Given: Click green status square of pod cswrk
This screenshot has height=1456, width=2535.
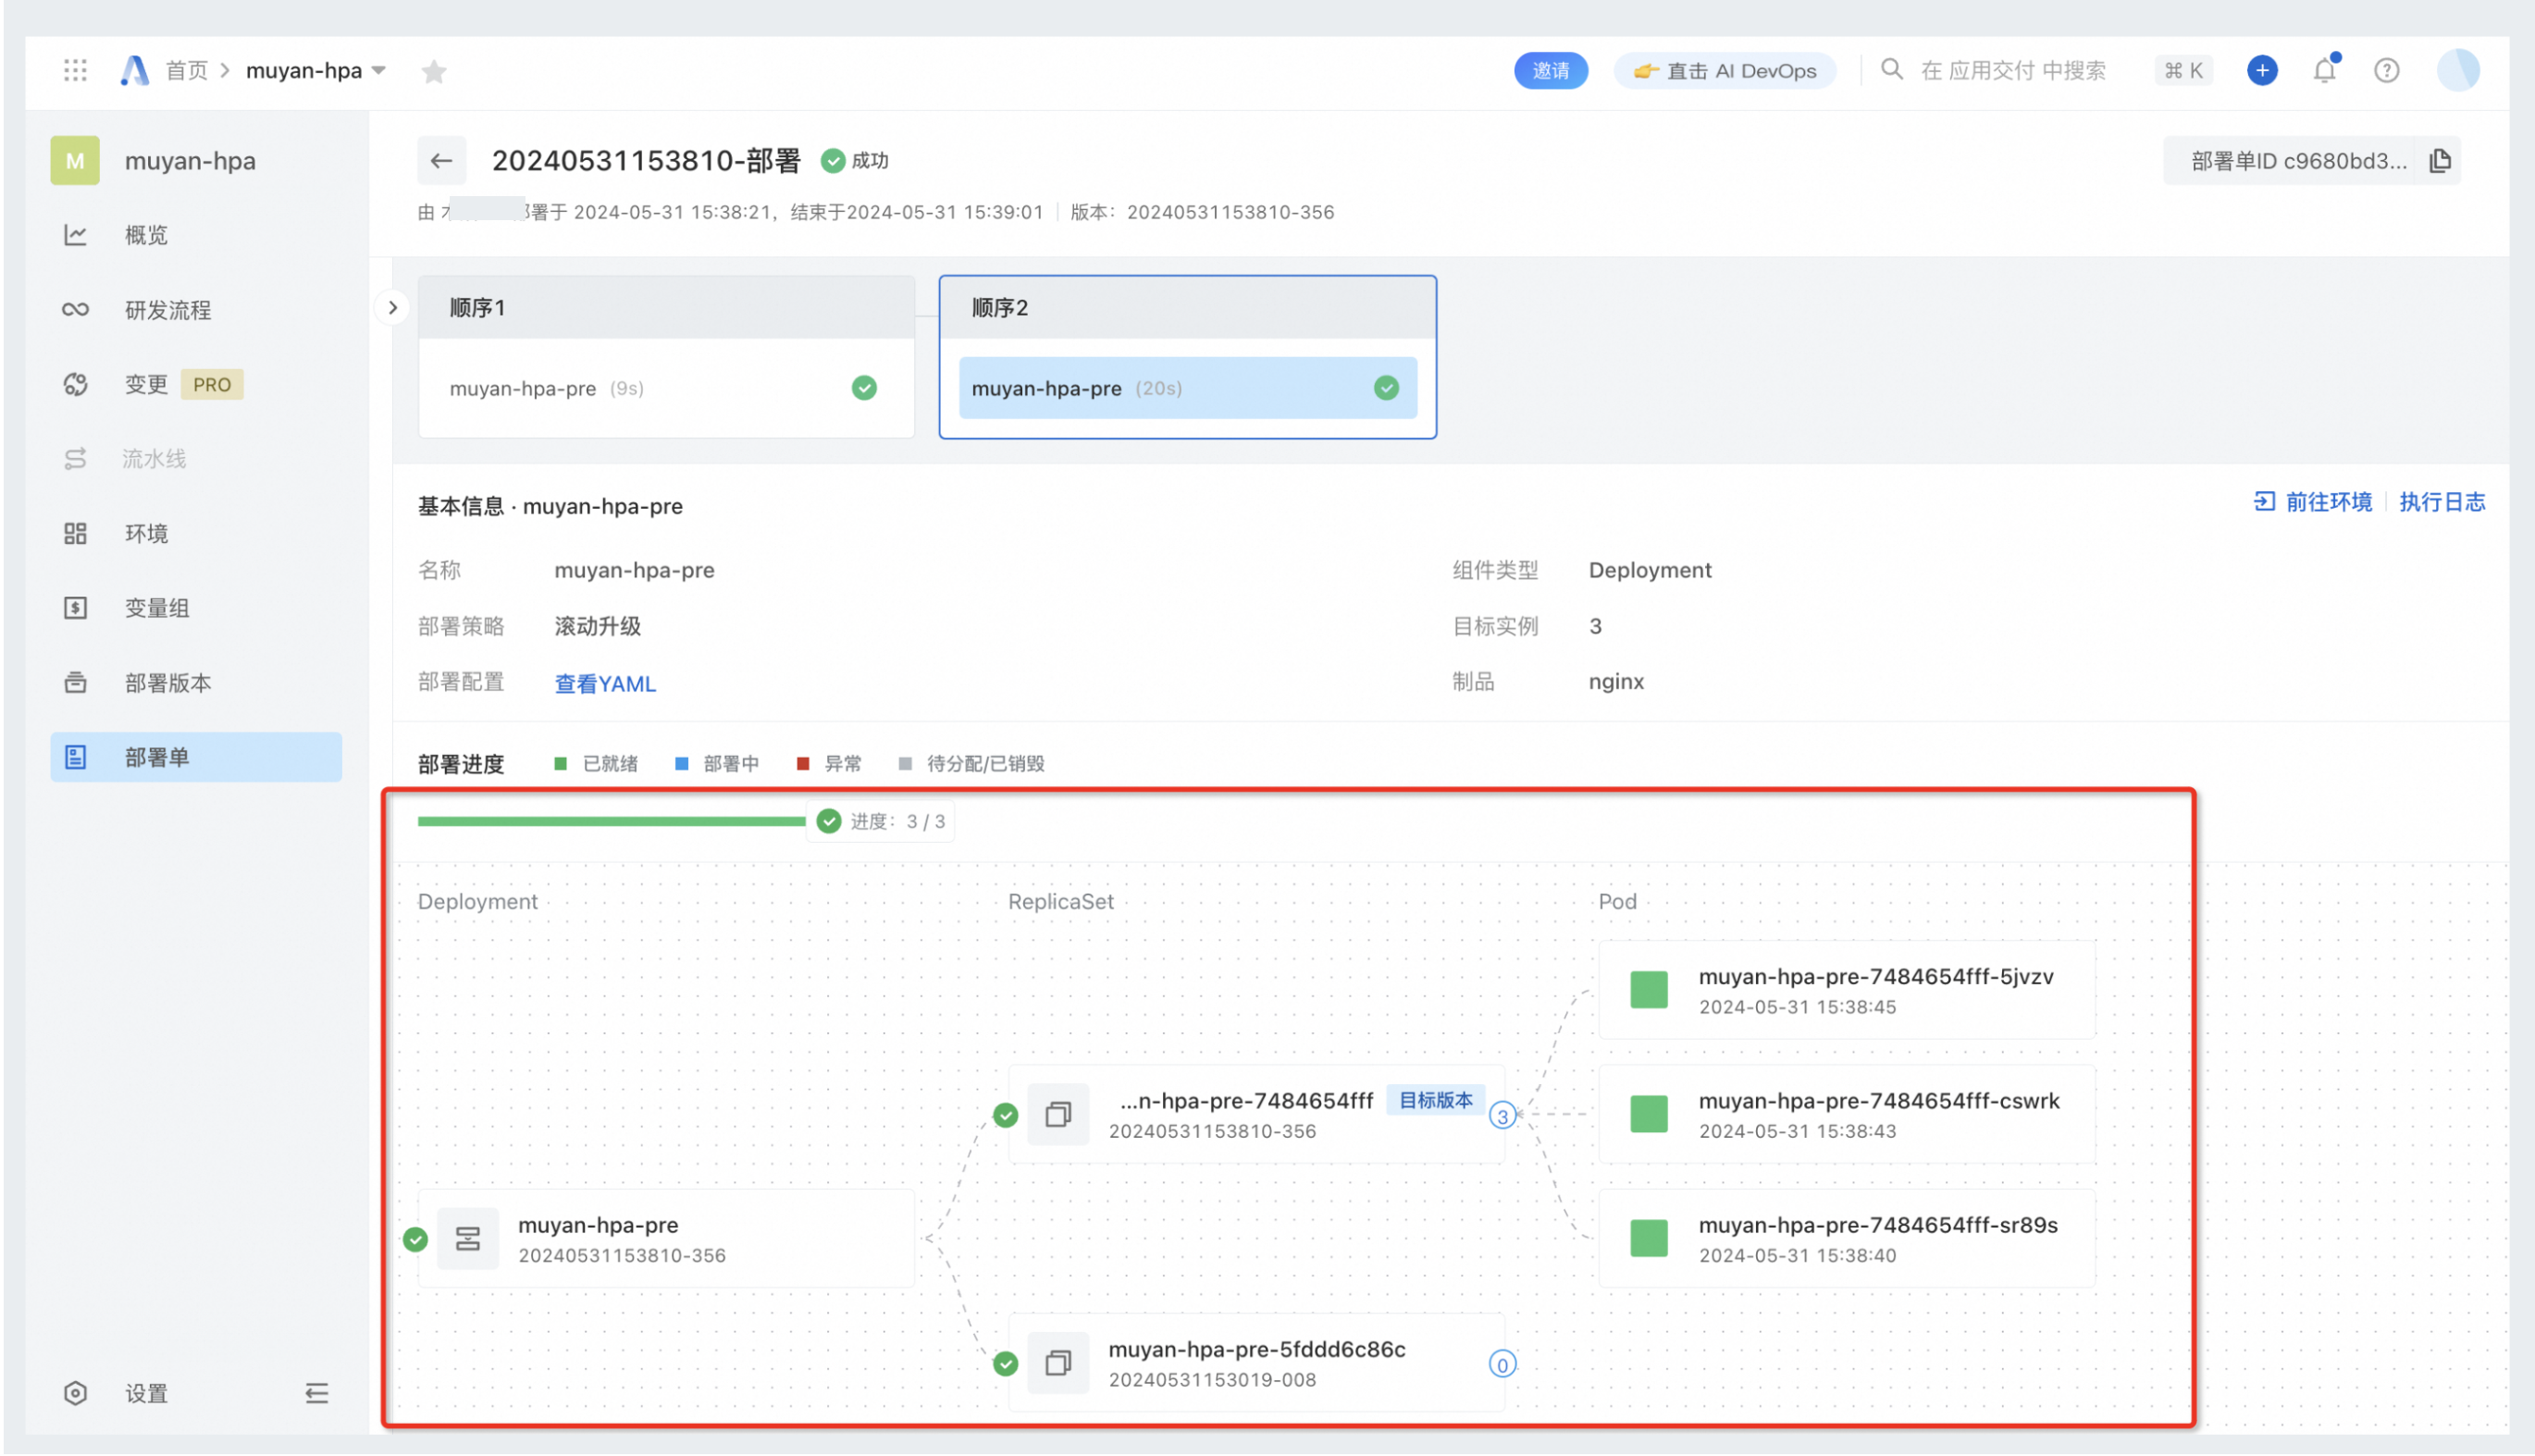Looking at the screenshot, I should [x=1648, y=1114].
